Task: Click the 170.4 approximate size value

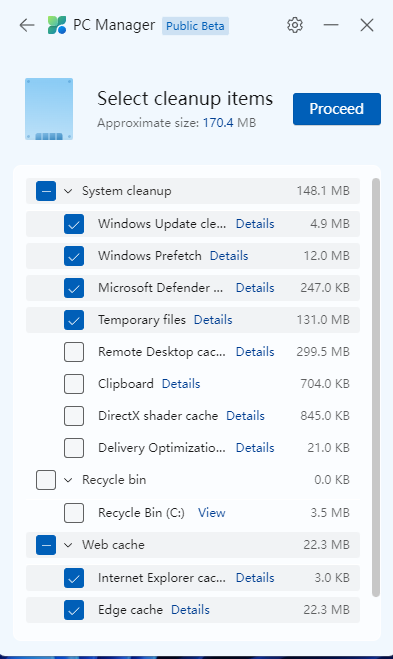Action: coord(218,123)
